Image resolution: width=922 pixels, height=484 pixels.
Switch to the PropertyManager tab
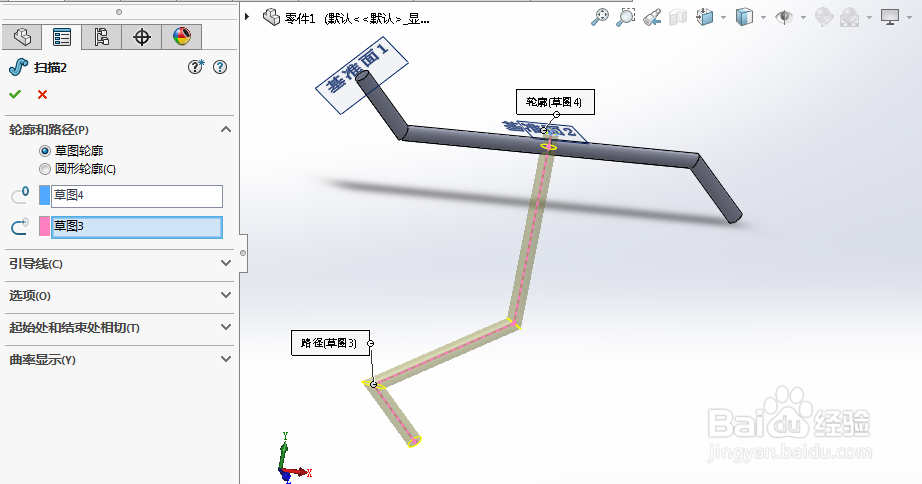pyautogui.click(x=61, y=37)
